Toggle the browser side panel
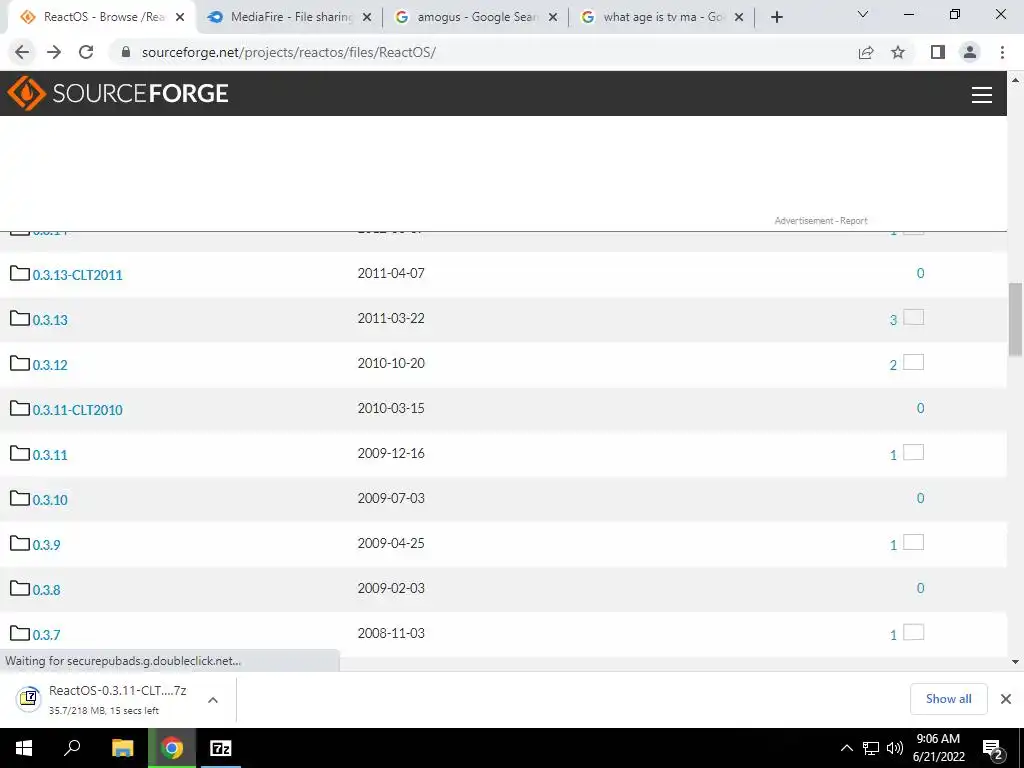 coord(938,52)
